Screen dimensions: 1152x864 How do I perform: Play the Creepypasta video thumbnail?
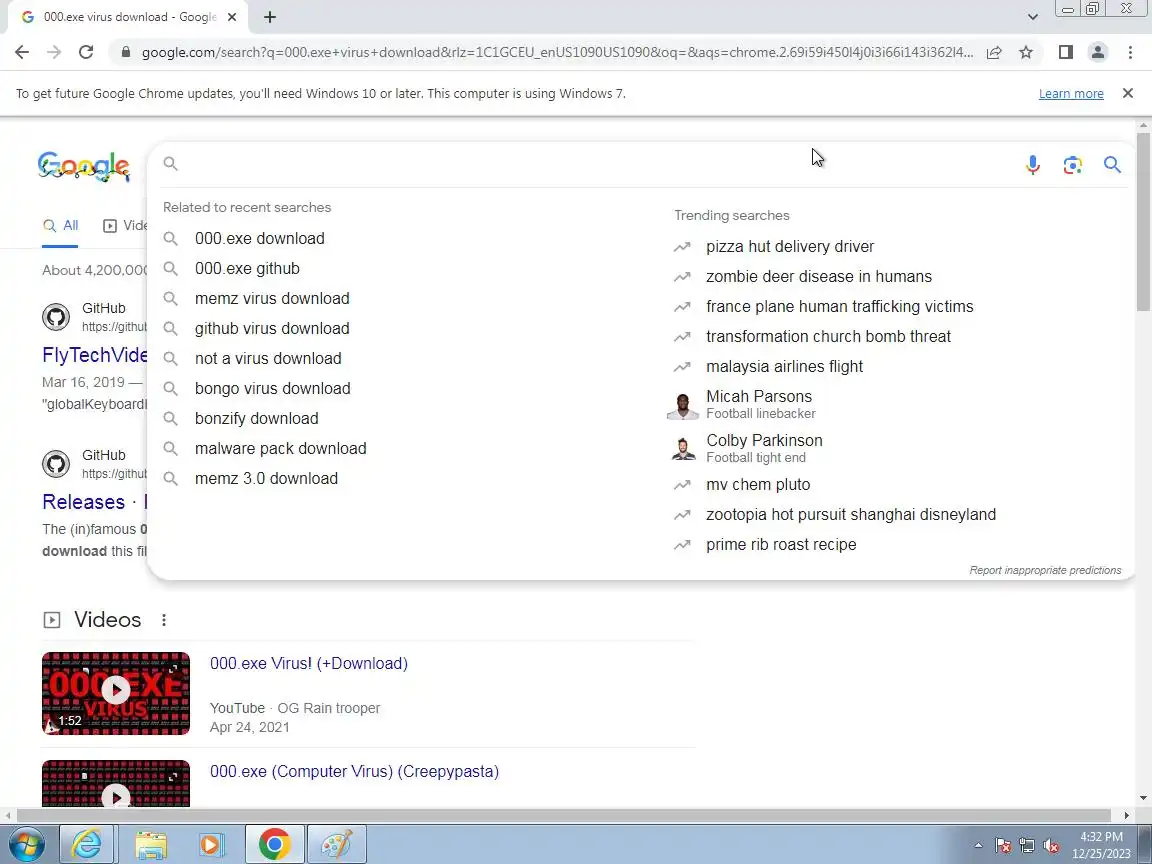pos(116,784)
